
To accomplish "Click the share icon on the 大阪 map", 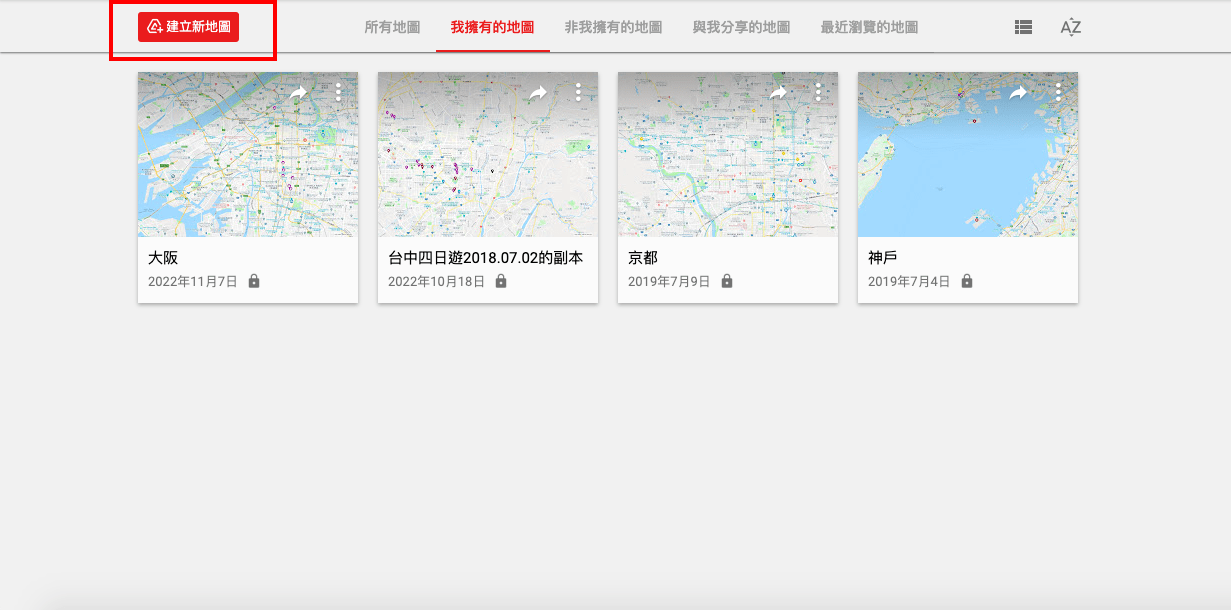I will point(298,92).
